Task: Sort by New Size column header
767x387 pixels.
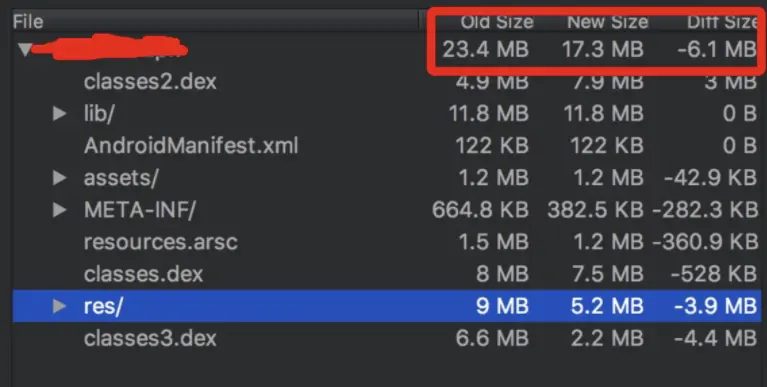Action: tap(608, 22)
